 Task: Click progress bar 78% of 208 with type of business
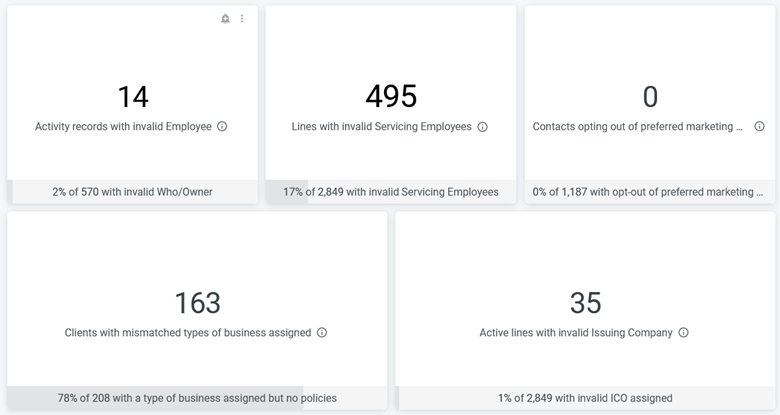click(197, 398)
